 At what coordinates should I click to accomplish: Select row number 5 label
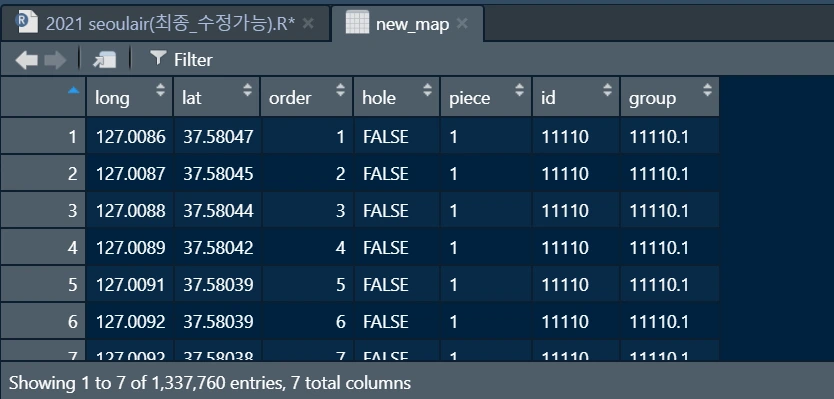[73, 285]
